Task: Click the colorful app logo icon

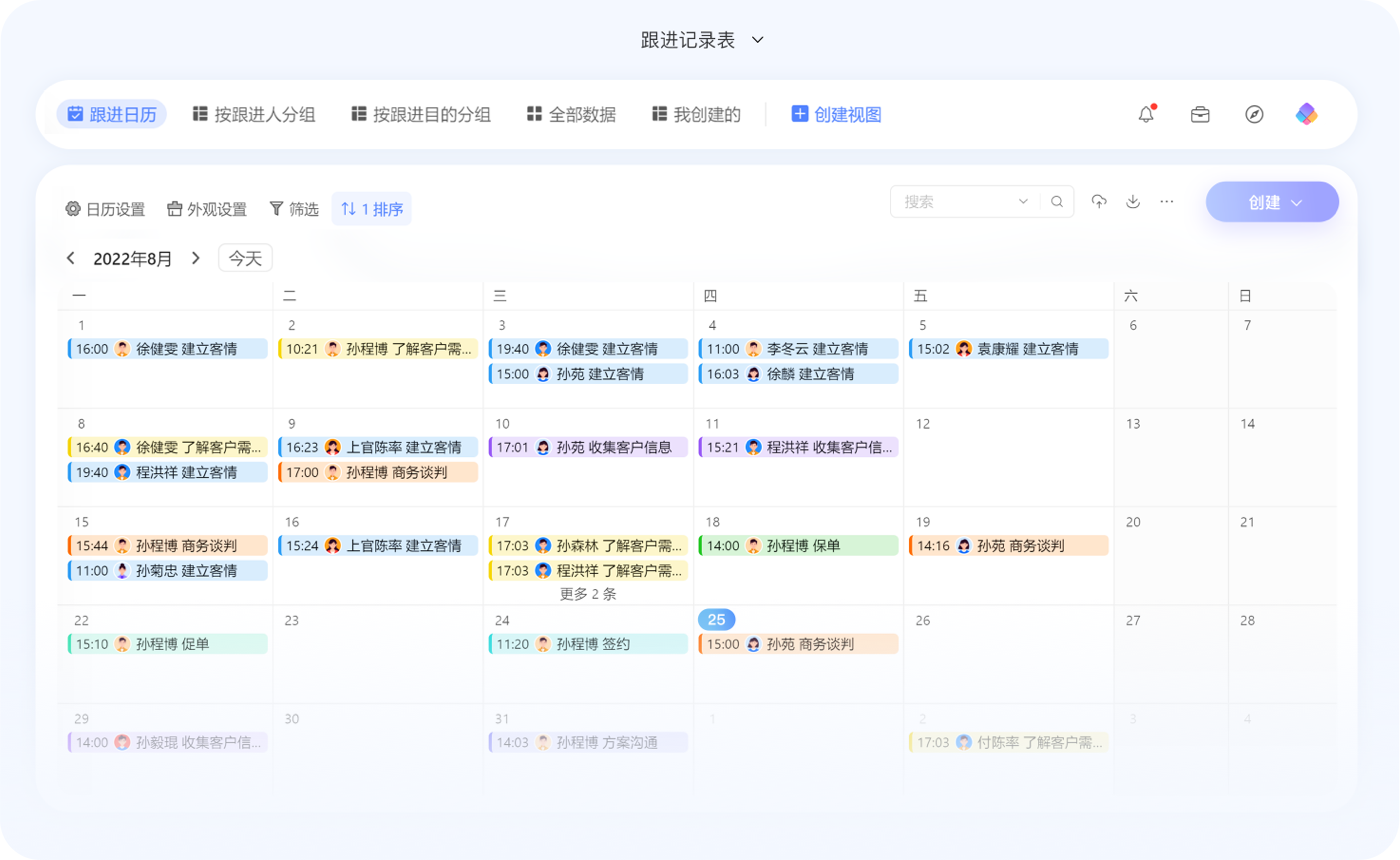Action: [x=1307, y=114]
